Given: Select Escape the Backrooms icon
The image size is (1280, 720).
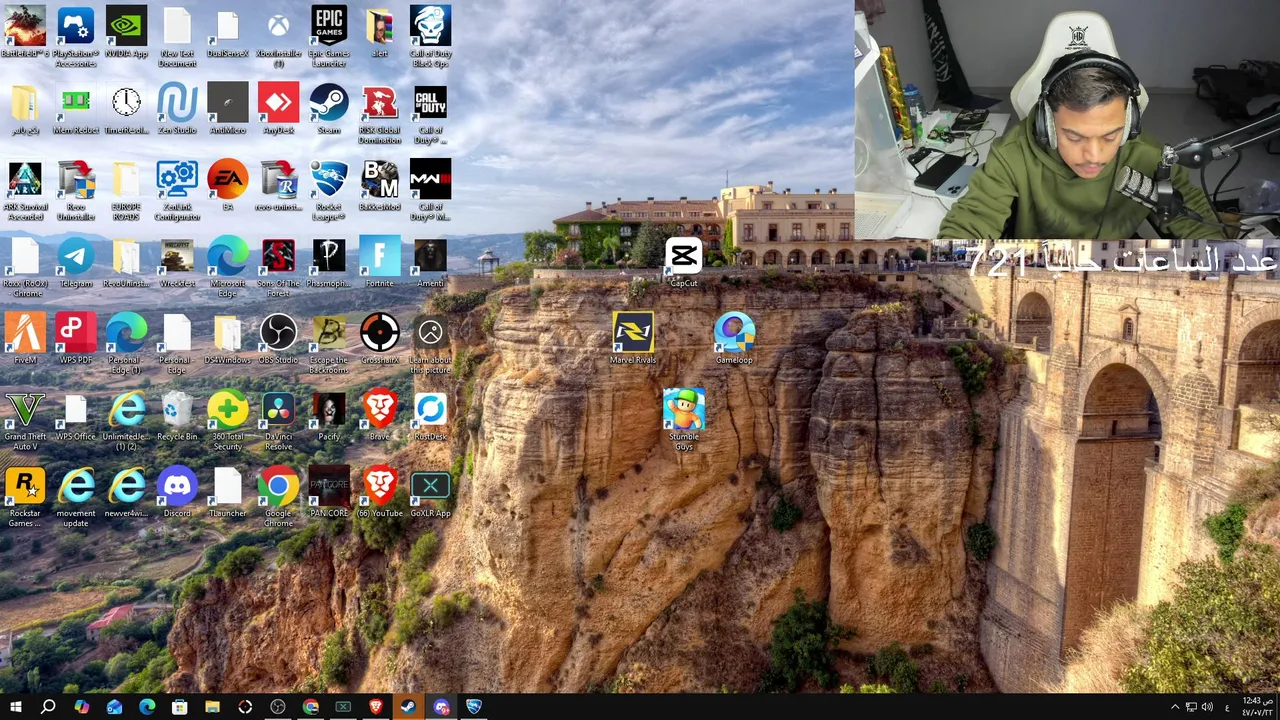Looking at the screenshot, I should pos(329,344).
